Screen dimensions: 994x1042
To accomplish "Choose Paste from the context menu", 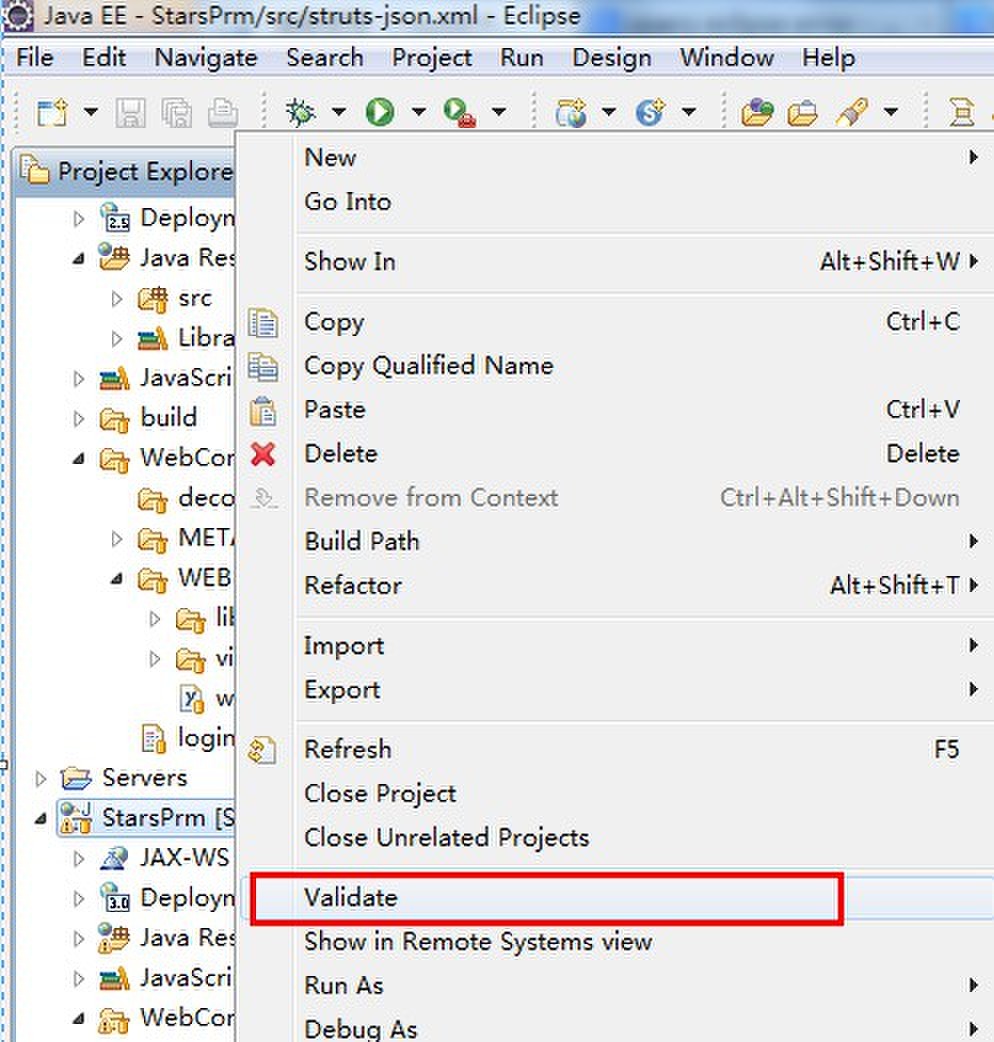I will (x=614, y=410).
